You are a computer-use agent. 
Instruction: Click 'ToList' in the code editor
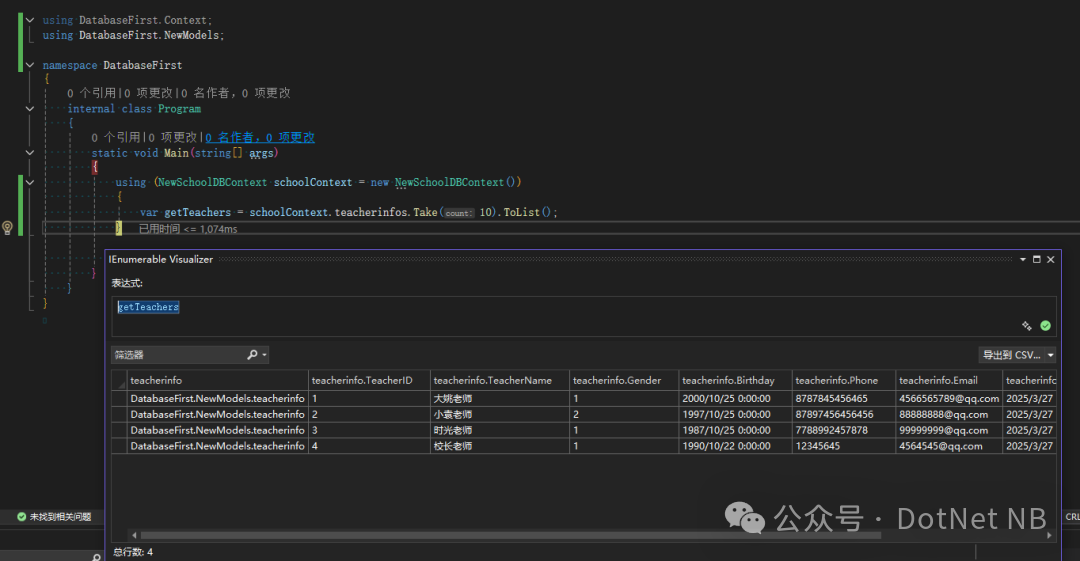tap(521, 212)
